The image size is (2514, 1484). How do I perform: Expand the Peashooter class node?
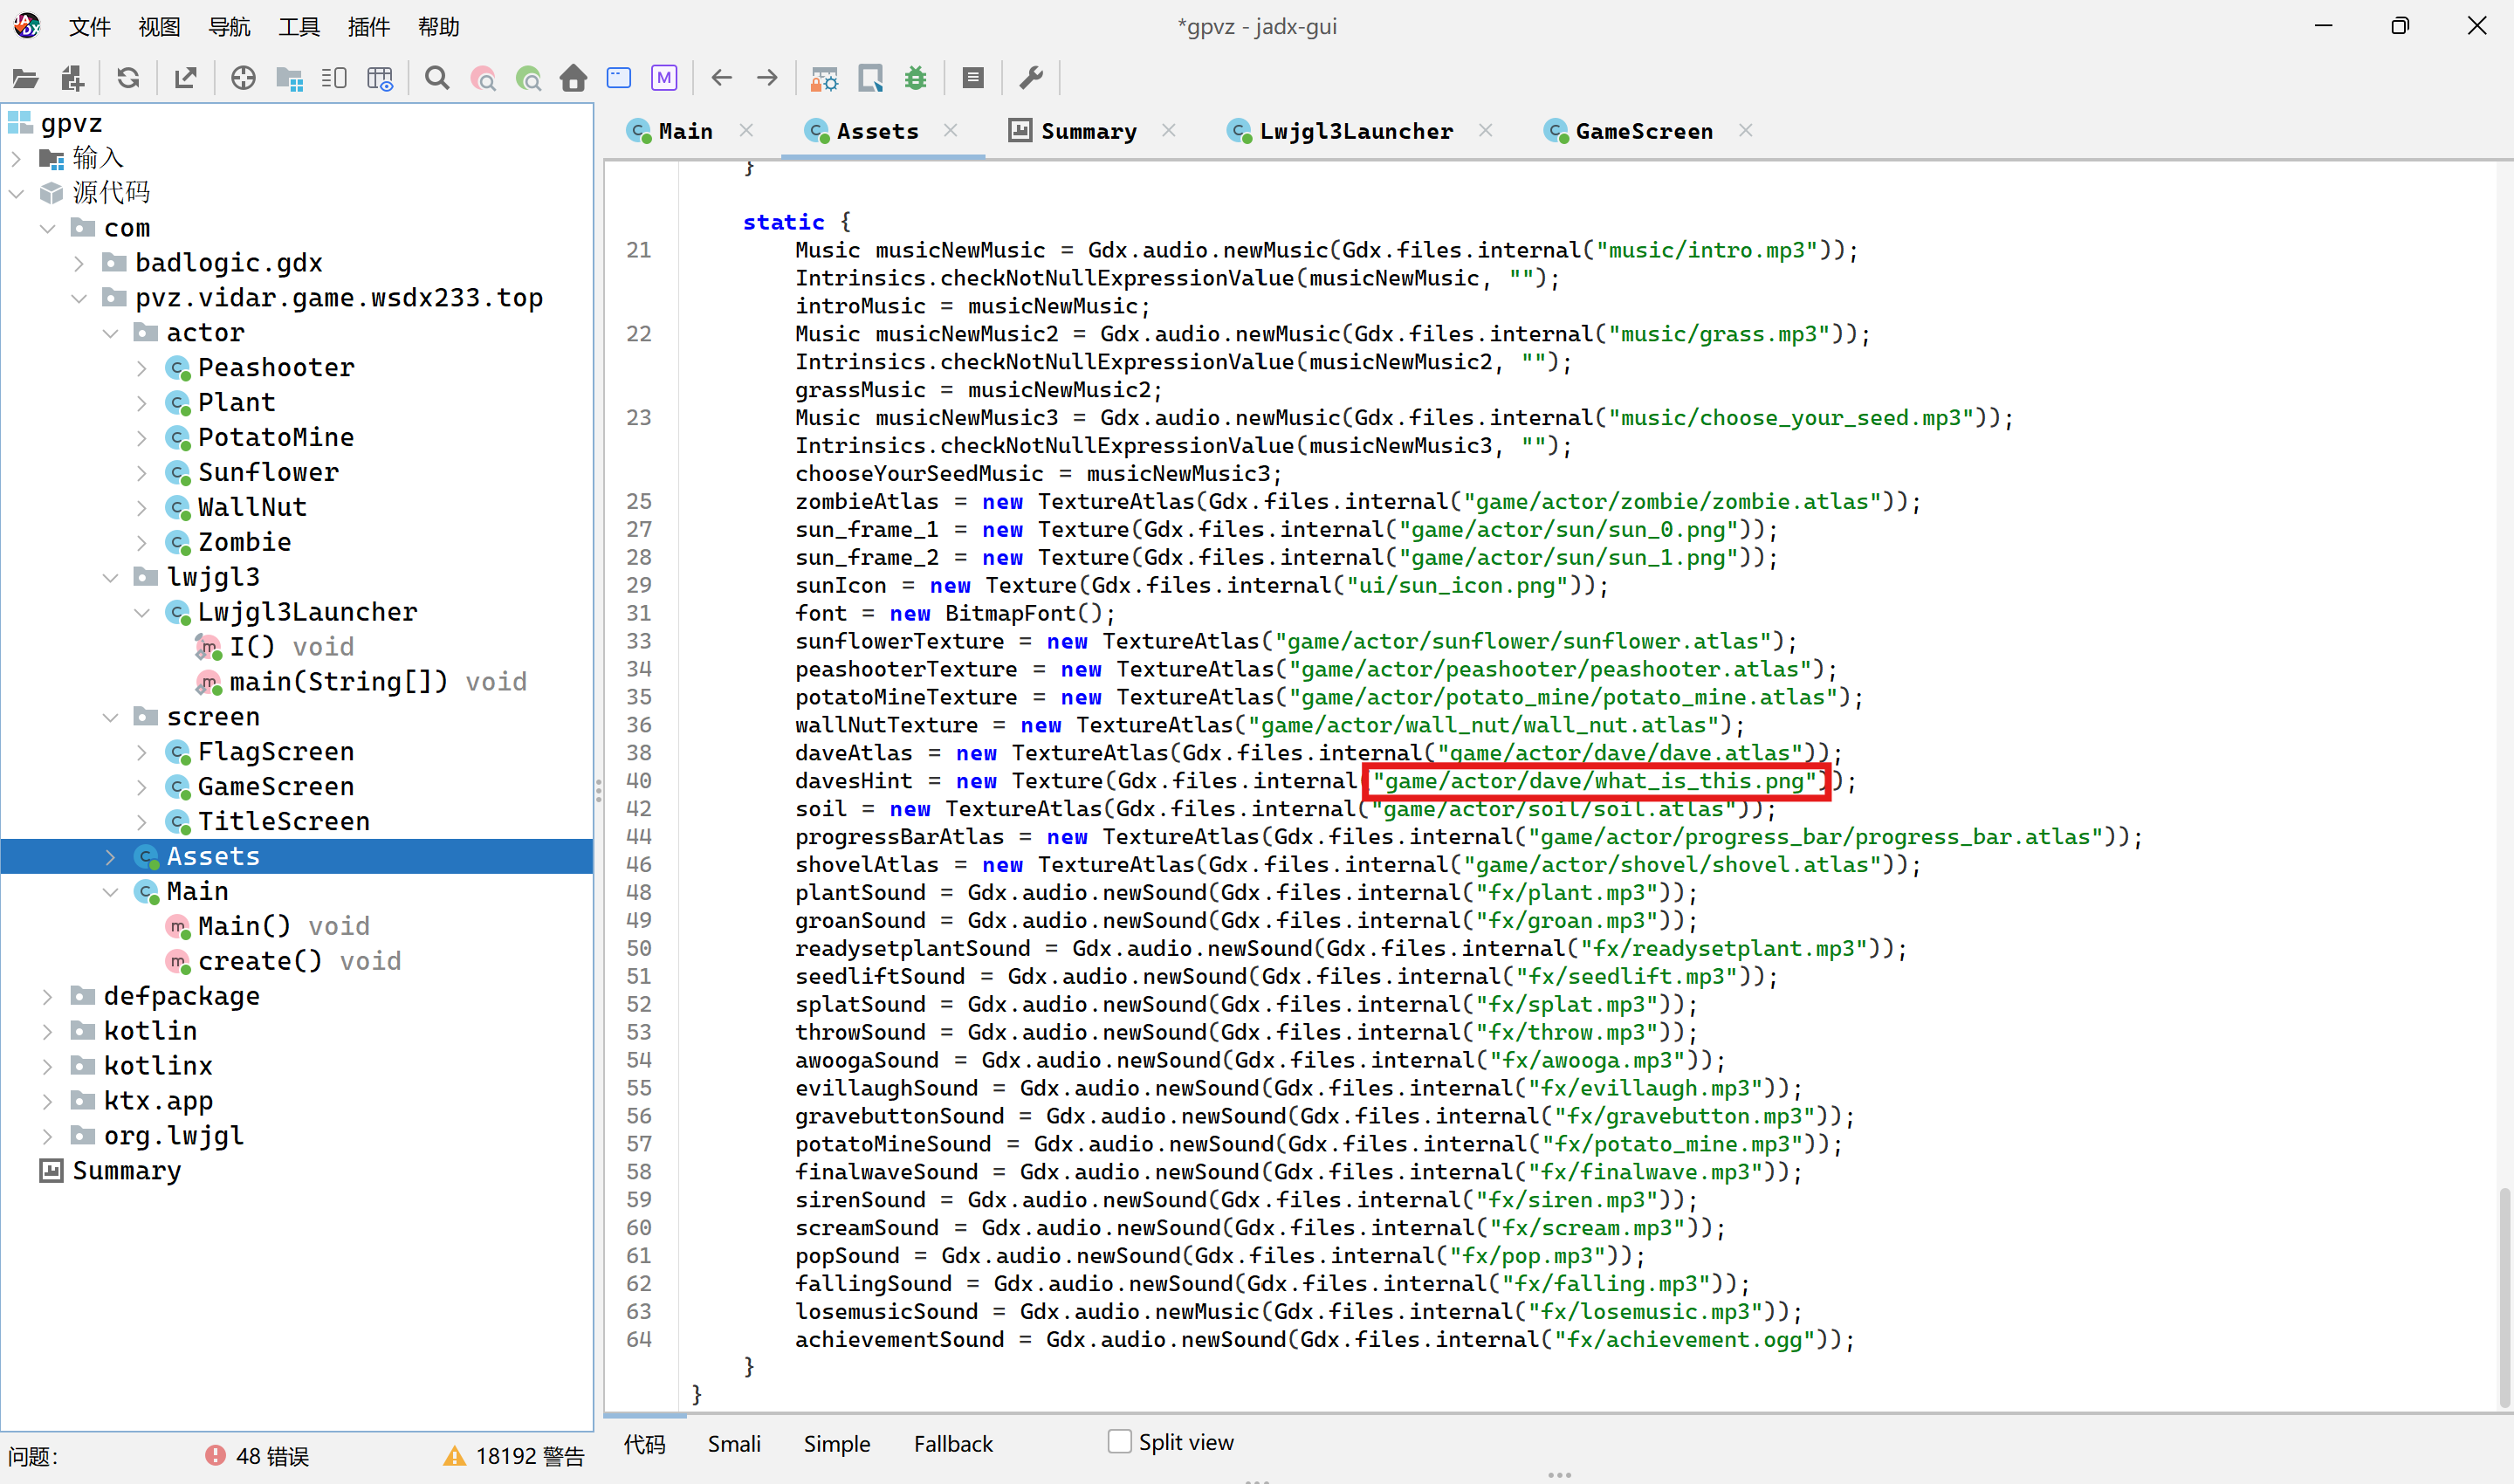[142, 368]
